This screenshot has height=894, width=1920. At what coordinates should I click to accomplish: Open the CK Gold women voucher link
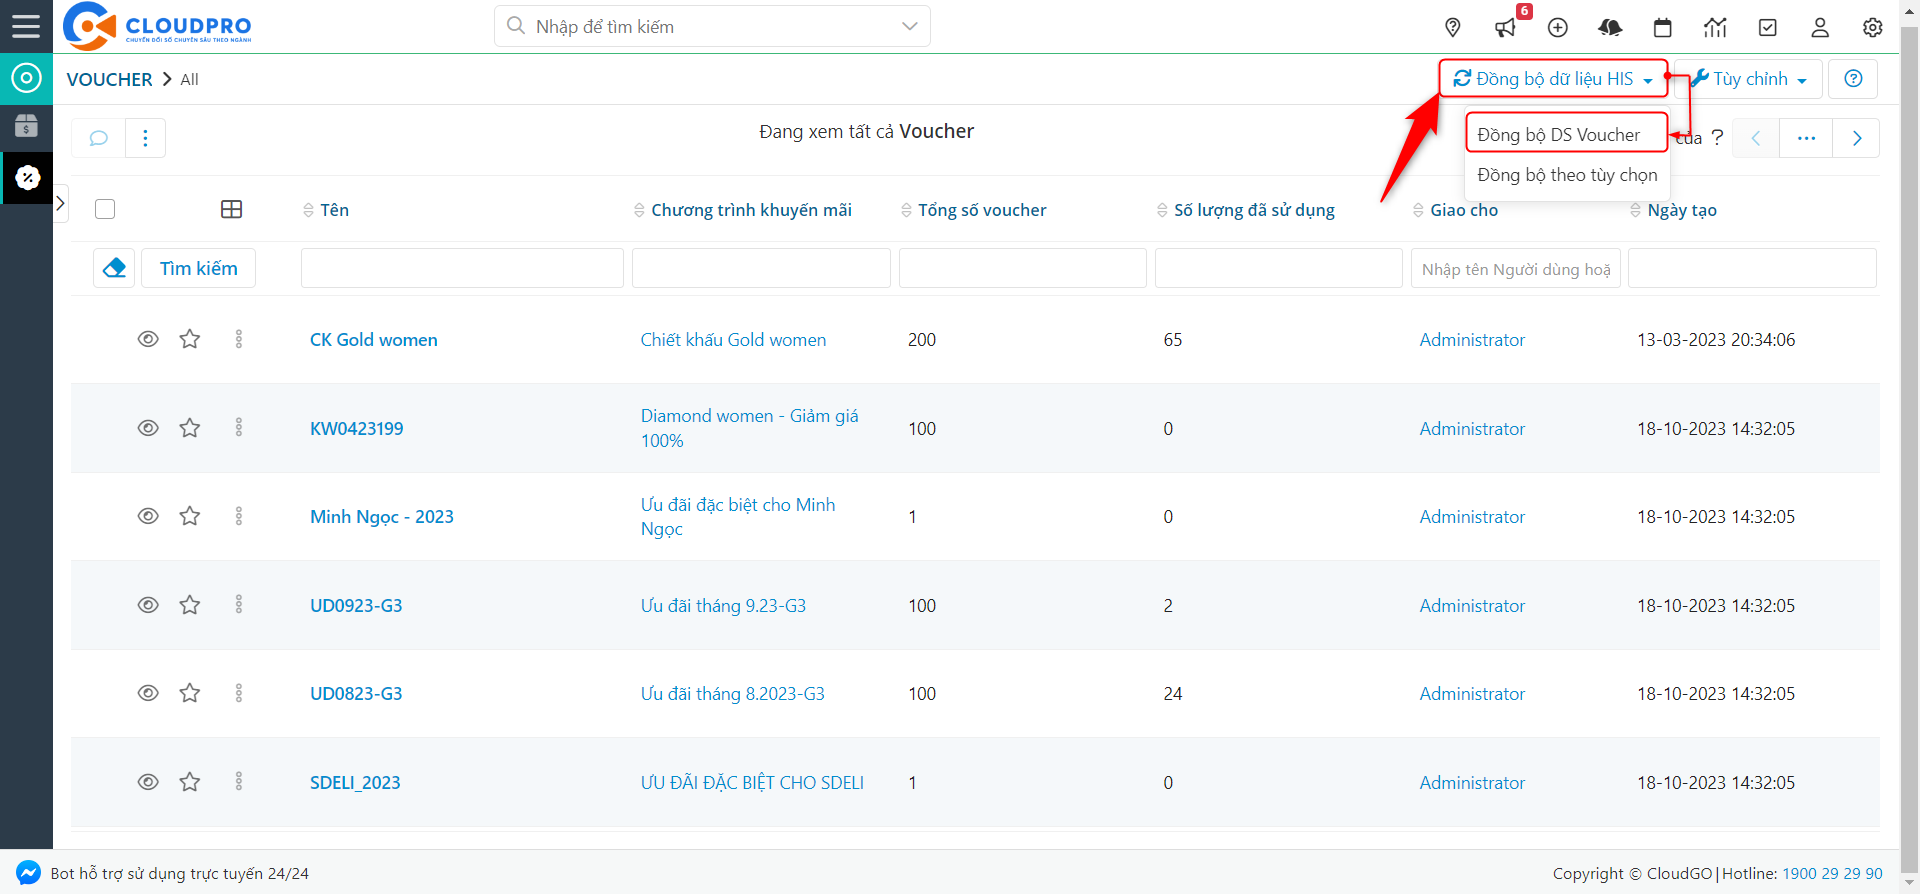(374, 340)
